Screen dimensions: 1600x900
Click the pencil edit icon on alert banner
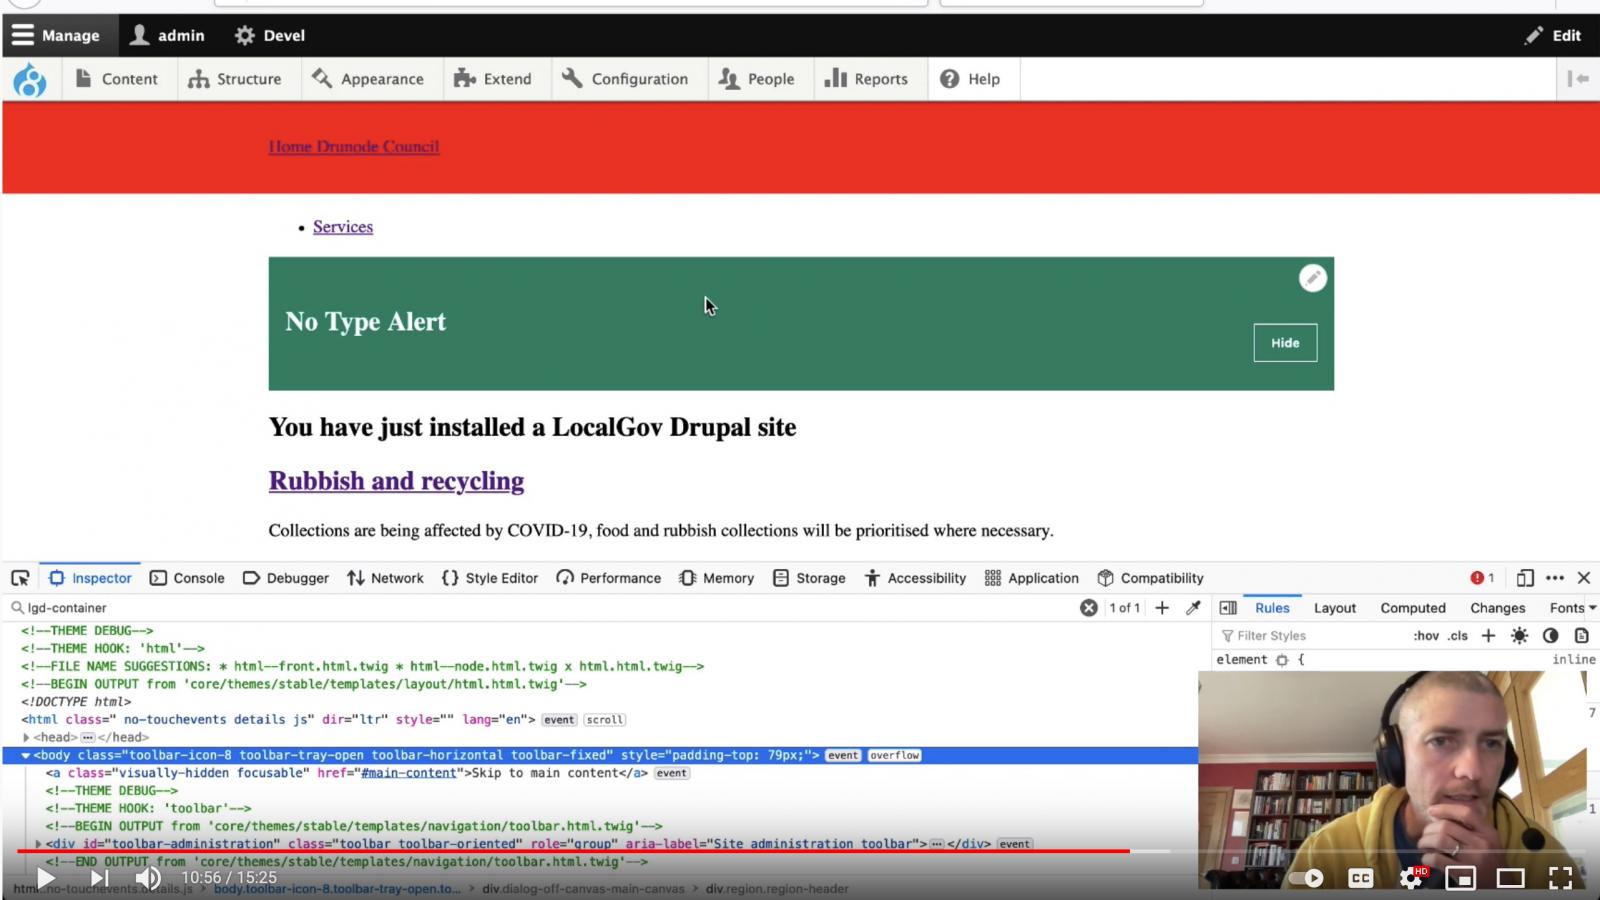(1312, 278)
